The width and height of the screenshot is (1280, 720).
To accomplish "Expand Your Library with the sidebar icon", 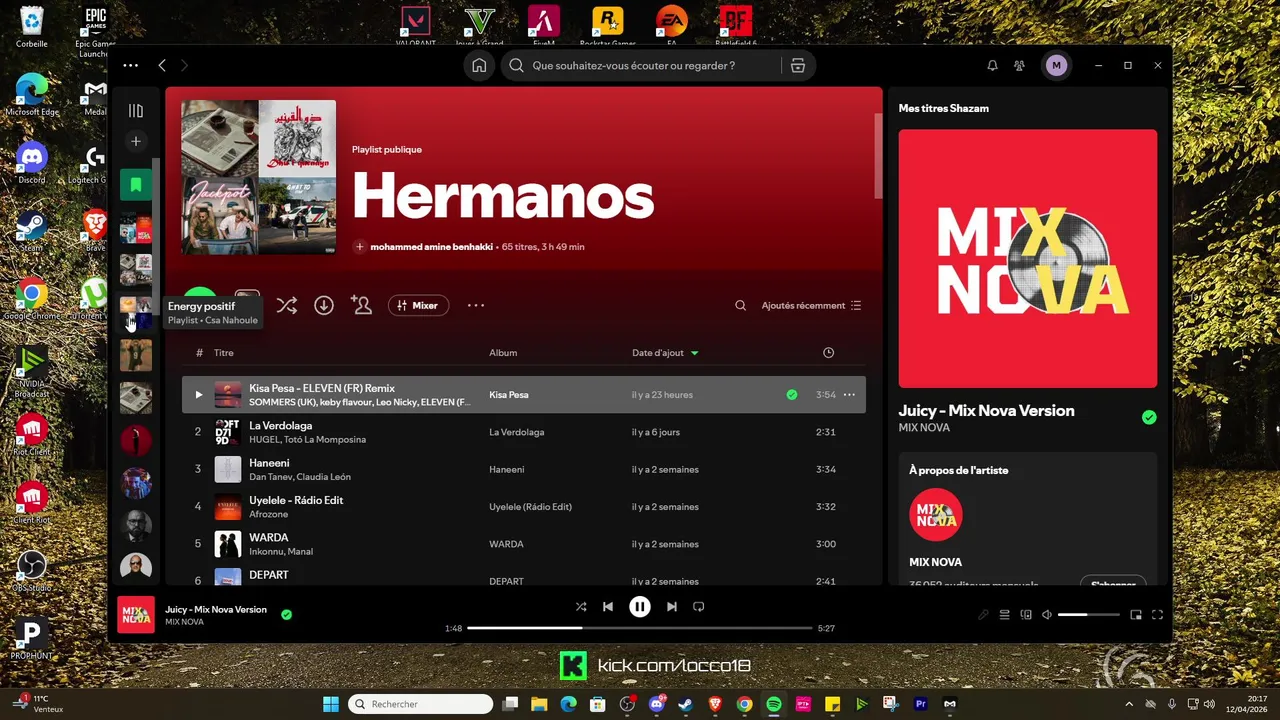I will click(x=136, y=110).
